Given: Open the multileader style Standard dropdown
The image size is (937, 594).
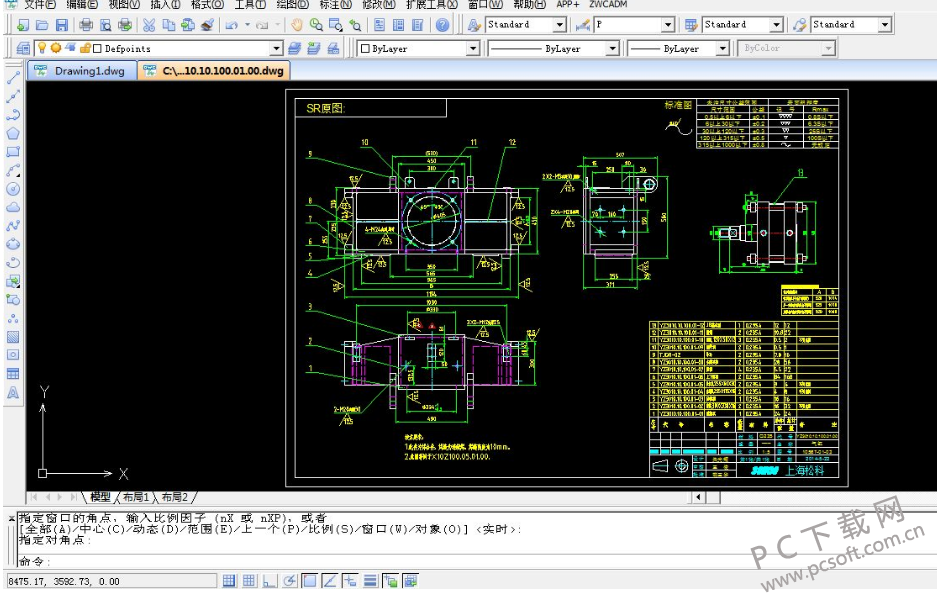Looking at the screenshot, I should pos(885,25).
